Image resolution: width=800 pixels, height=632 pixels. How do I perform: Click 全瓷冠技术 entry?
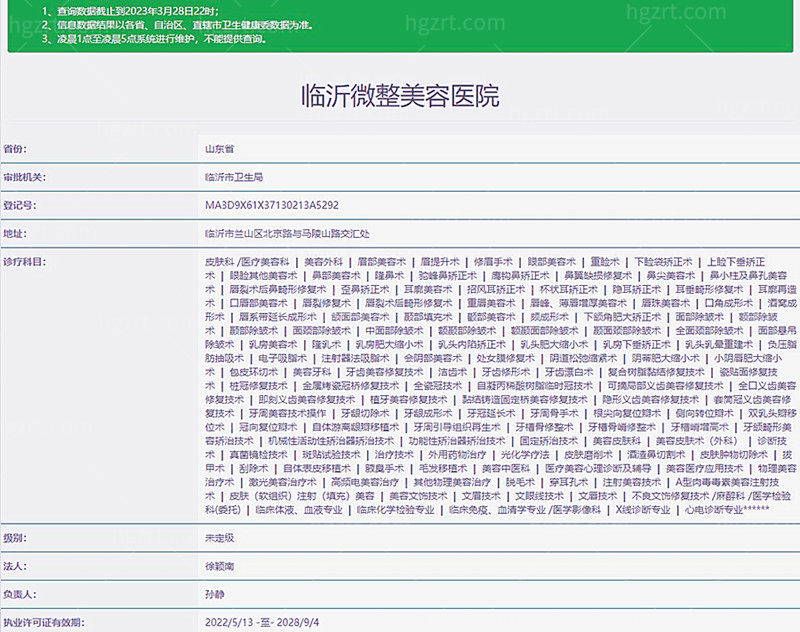coord(438,386)
